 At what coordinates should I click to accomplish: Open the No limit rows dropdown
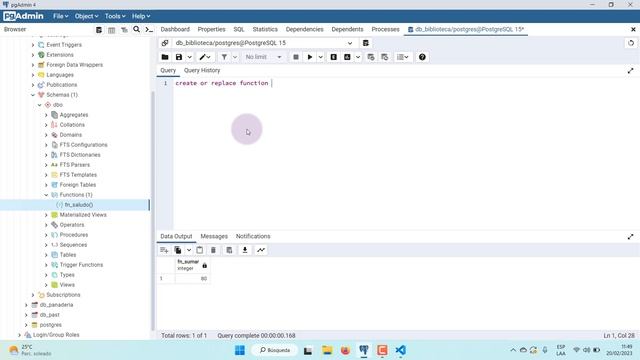[x=263, y=57]
